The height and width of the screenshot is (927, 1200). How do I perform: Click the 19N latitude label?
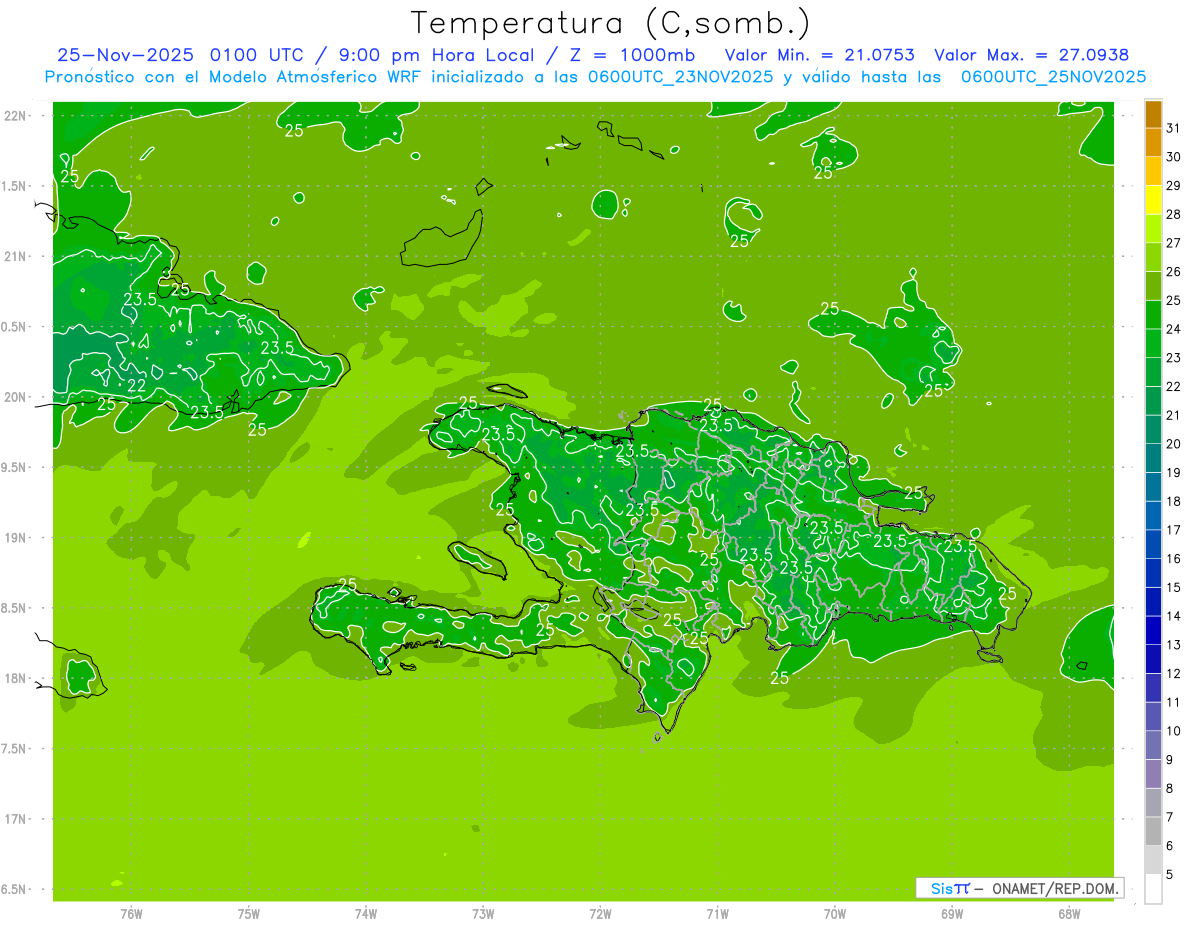(x=16, y=538)
